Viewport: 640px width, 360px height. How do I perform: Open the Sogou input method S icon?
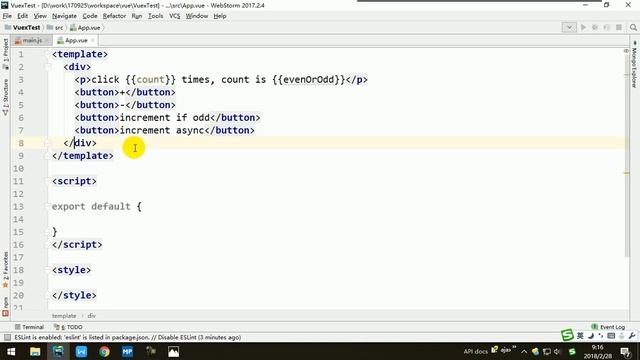tap(567, 335)
